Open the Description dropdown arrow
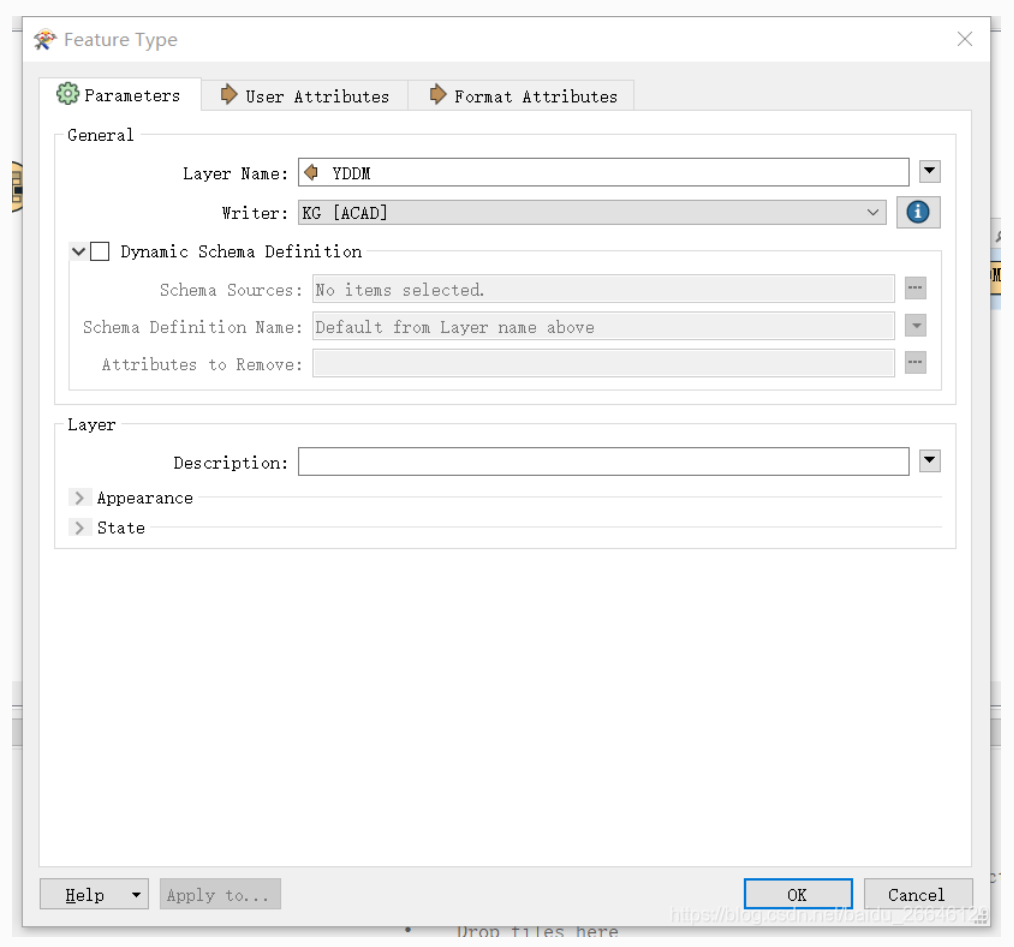Screen dimensions: 1014x947 [929, 461]
